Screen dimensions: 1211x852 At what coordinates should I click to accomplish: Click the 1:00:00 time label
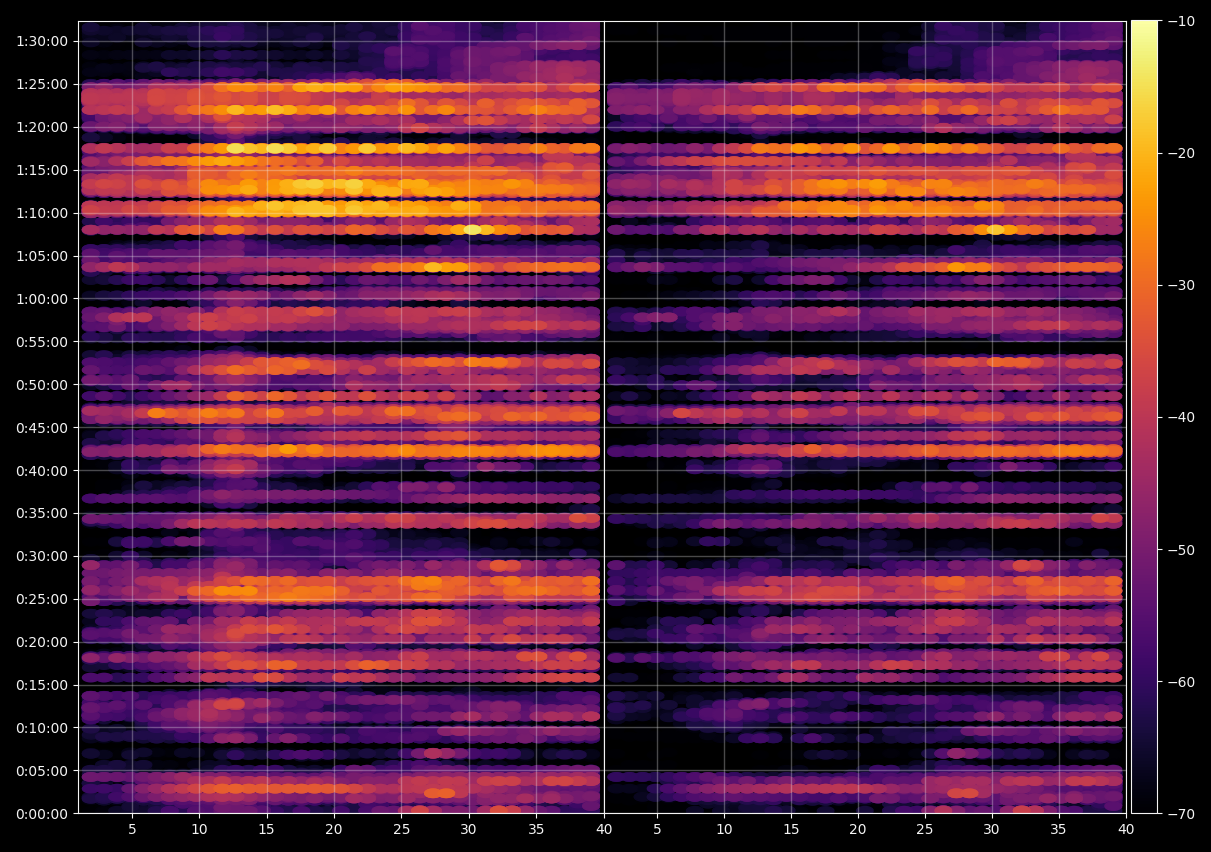point(42,299)
